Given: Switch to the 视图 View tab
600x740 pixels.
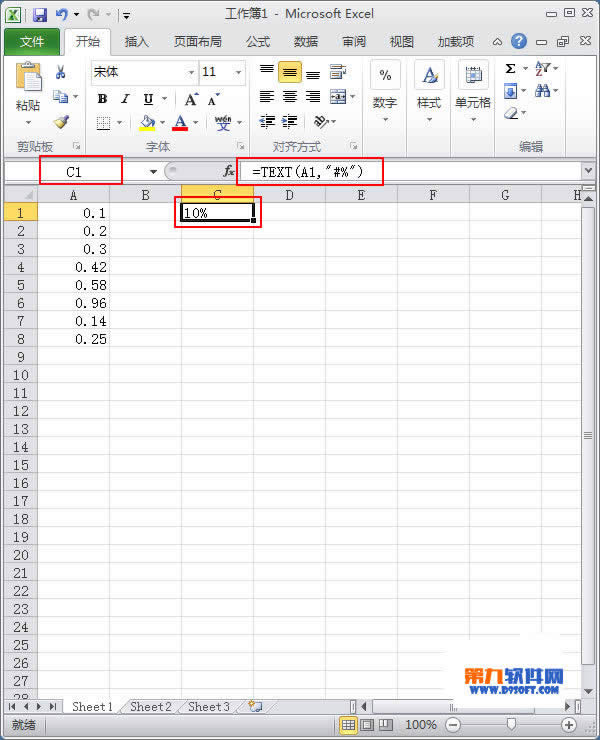Looking at the screenshot, I should click(x=401, y=42).
